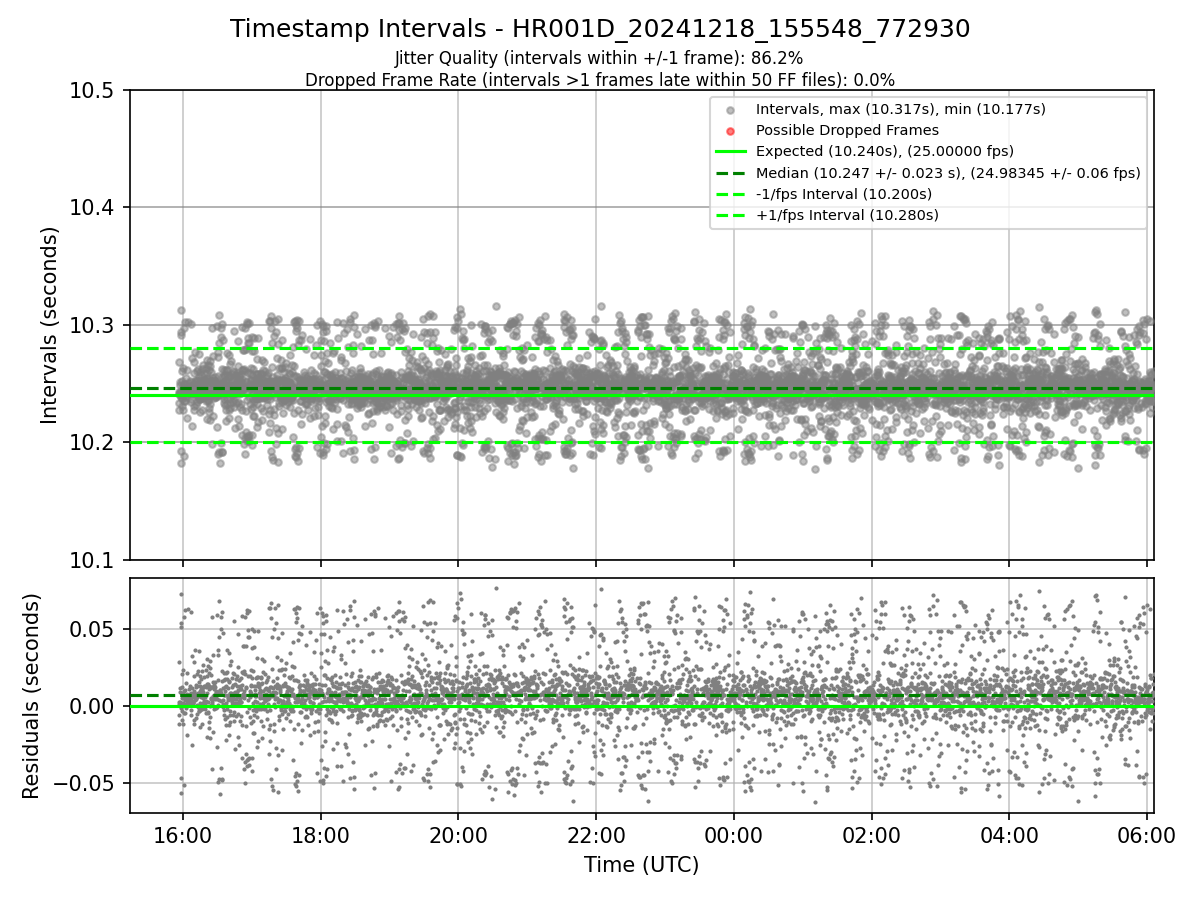Click the 06:00 x-axis tick label
The width and height of the screenshot is (1200, 900).
click(1146, 834)
